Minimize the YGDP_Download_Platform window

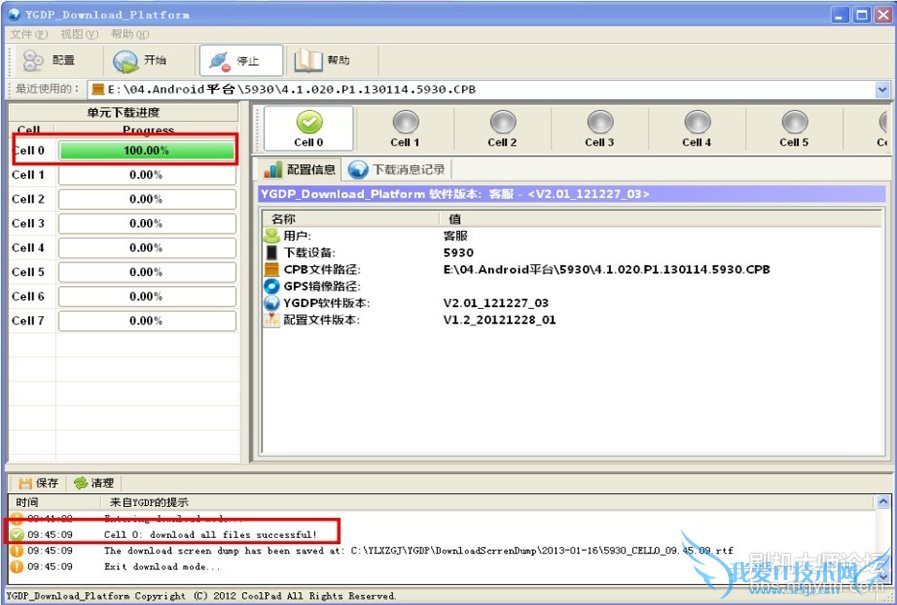coord(840,15)
